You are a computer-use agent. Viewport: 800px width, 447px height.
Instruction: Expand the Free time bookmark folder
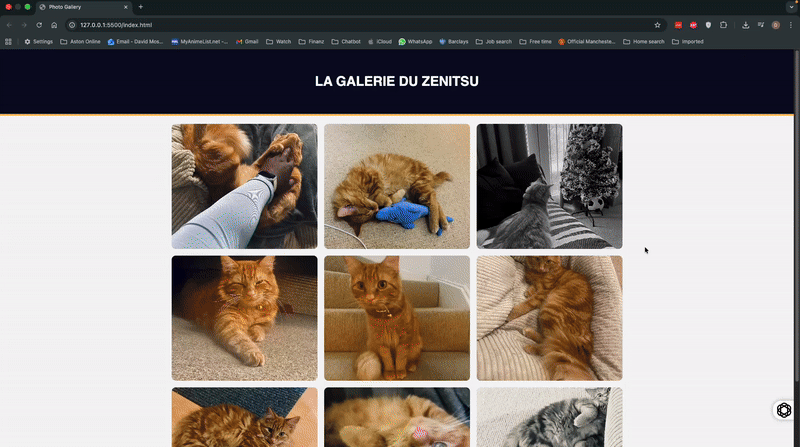coord(535,42)
